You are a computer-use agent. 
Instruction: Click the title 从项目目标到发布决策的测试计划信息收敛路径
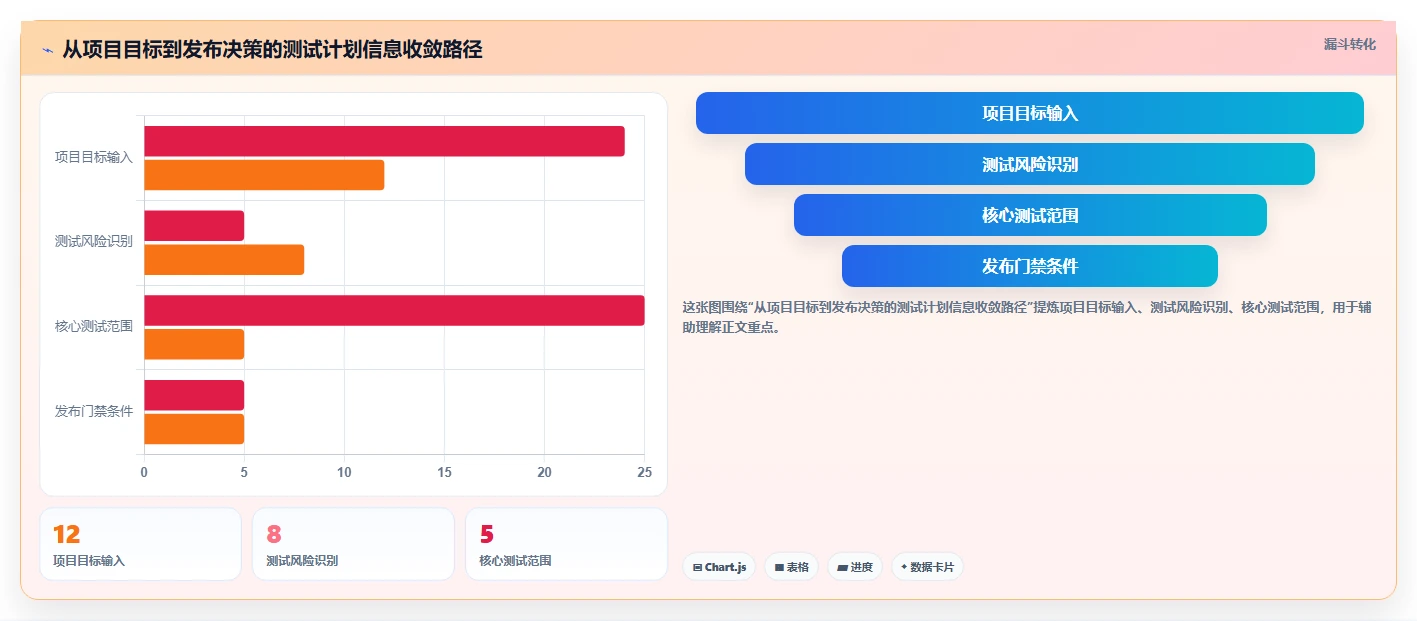coord(272,50)
